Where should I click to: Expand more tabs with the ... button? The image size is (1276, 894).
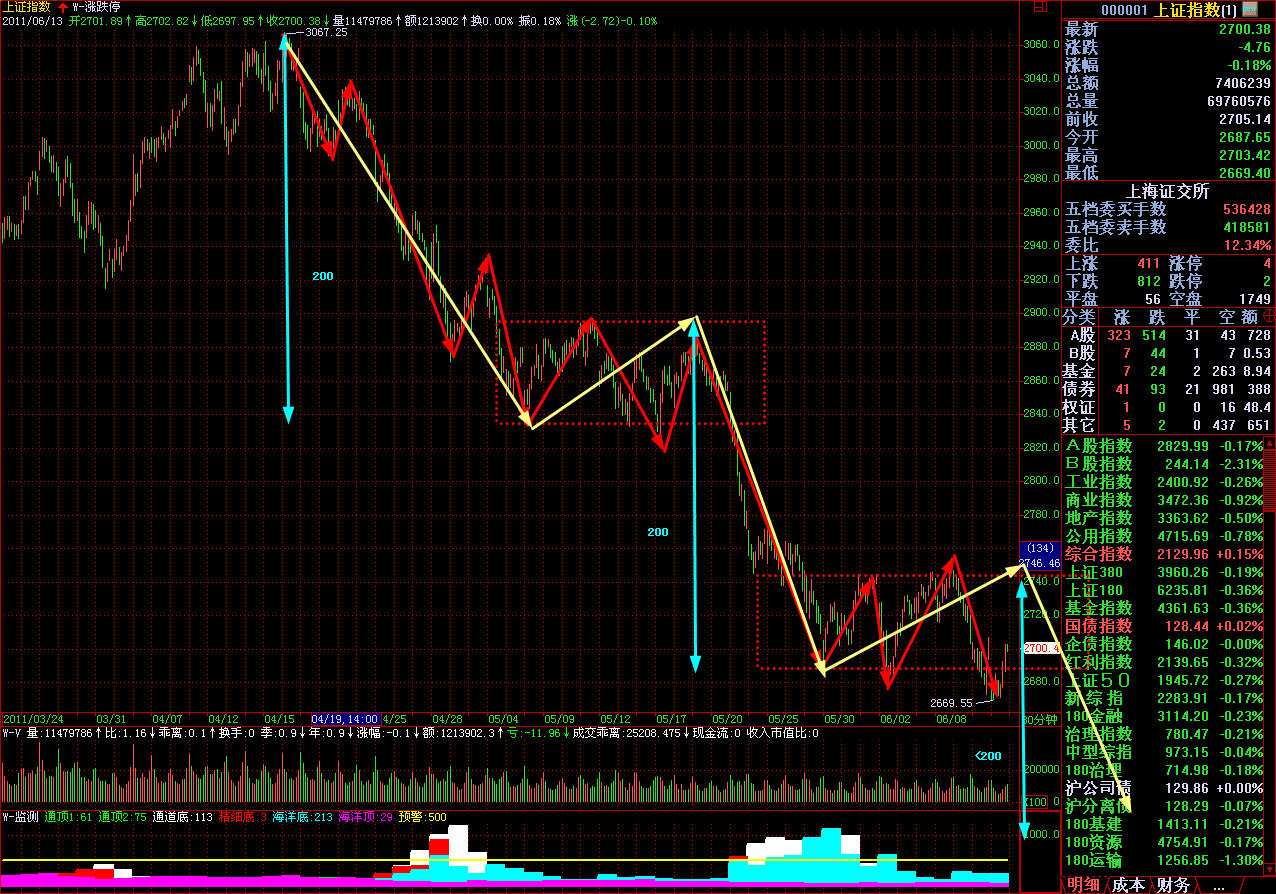(1218, 885)
